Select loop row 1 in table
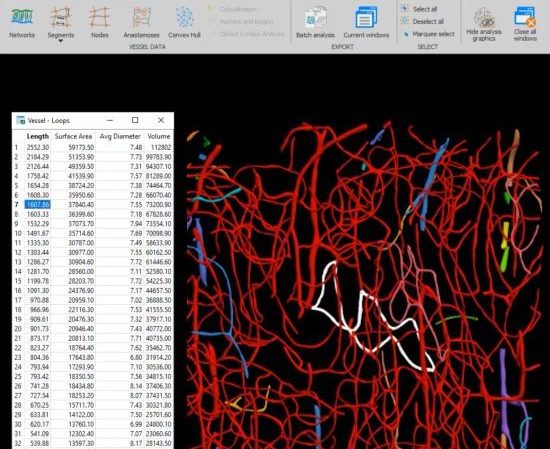 (93, 147)
